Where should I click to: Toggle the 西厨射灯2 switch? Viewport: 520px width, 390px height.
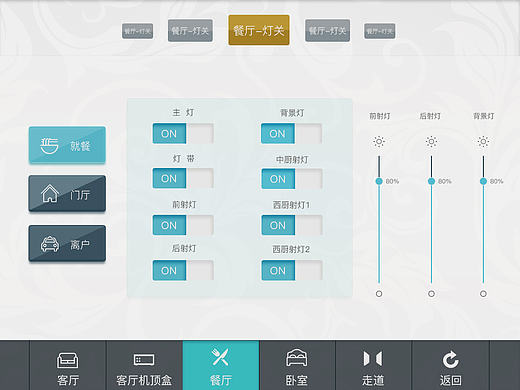tap(292, 270)
